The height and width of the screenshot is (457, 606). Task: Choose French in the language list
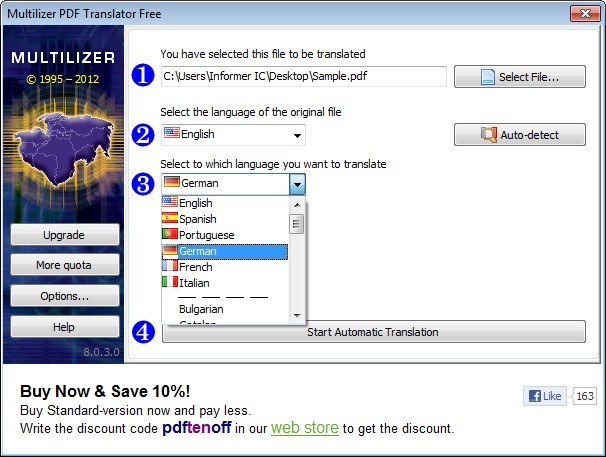(225, 267)
